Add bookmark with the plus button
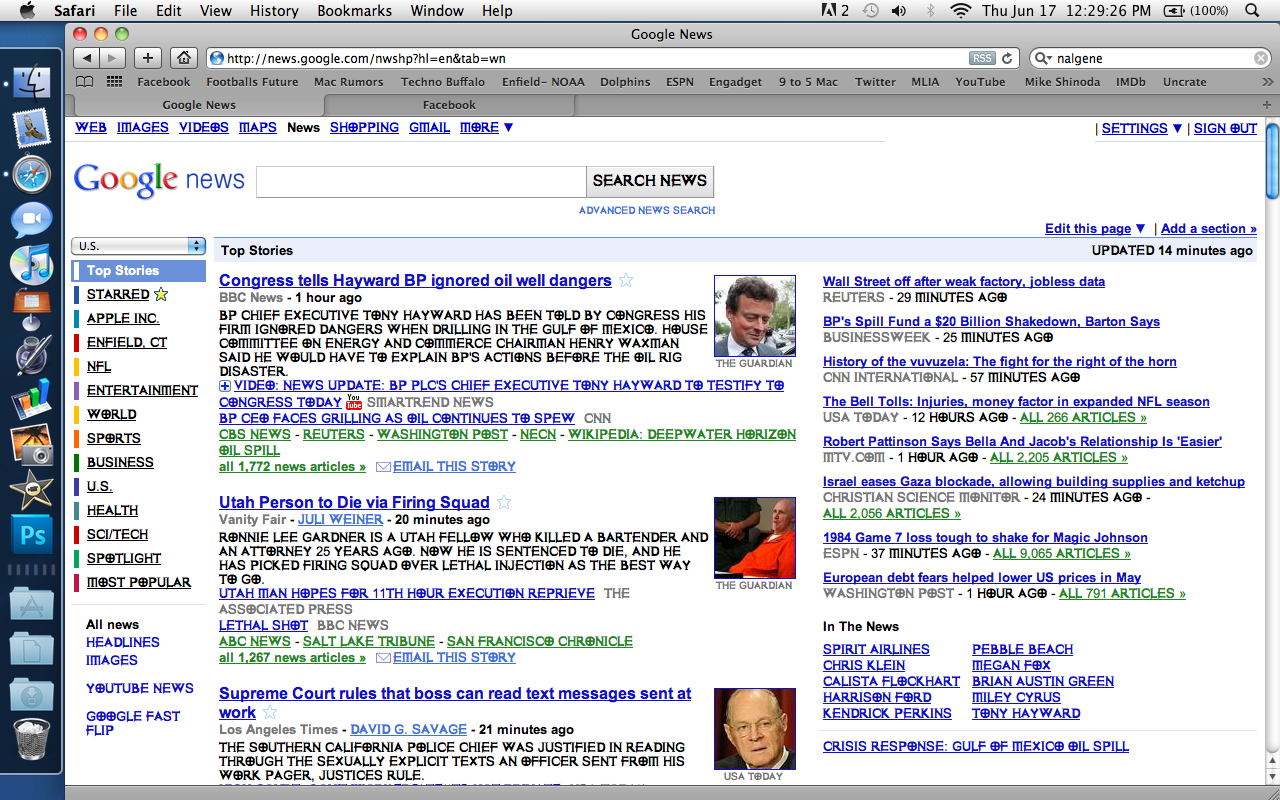Viewport: 1280px width, 800px height. click(x=147, y=58)
